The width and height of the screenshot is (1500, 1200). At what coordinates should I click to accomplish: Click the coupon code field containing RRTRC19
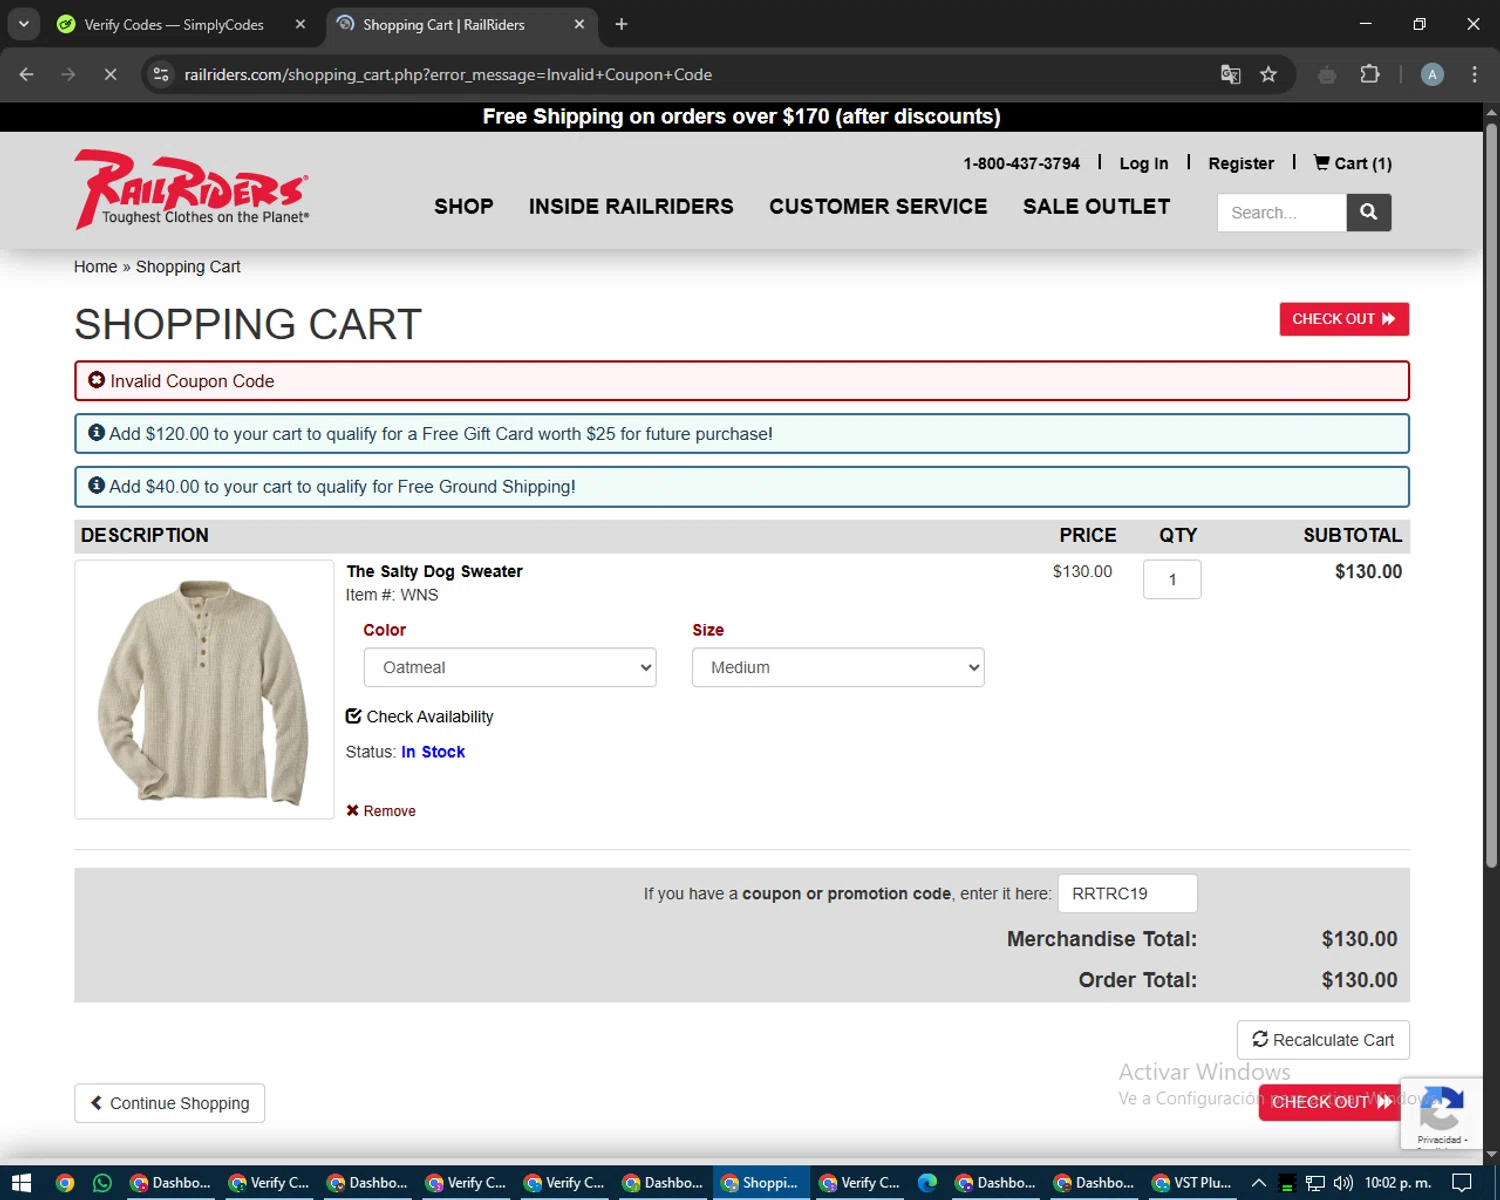click(x=1128, y=893)
